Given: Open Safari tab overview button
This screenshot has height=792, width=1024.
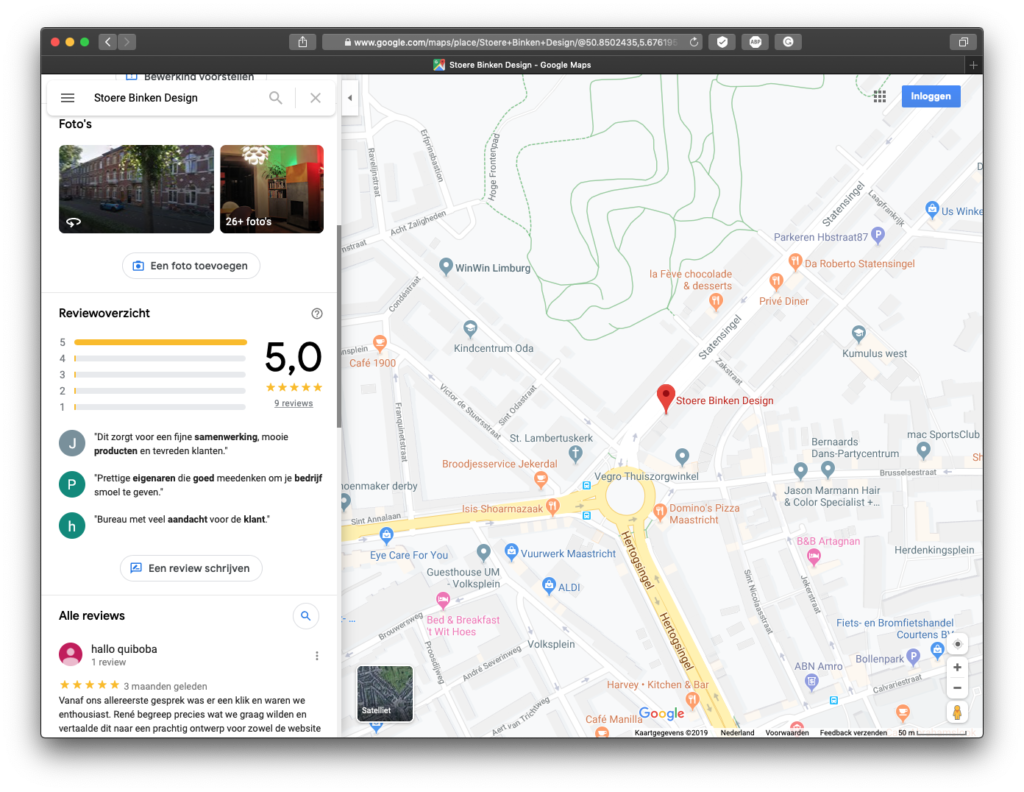Looking at the screenshot, I should tap(963, 42).
